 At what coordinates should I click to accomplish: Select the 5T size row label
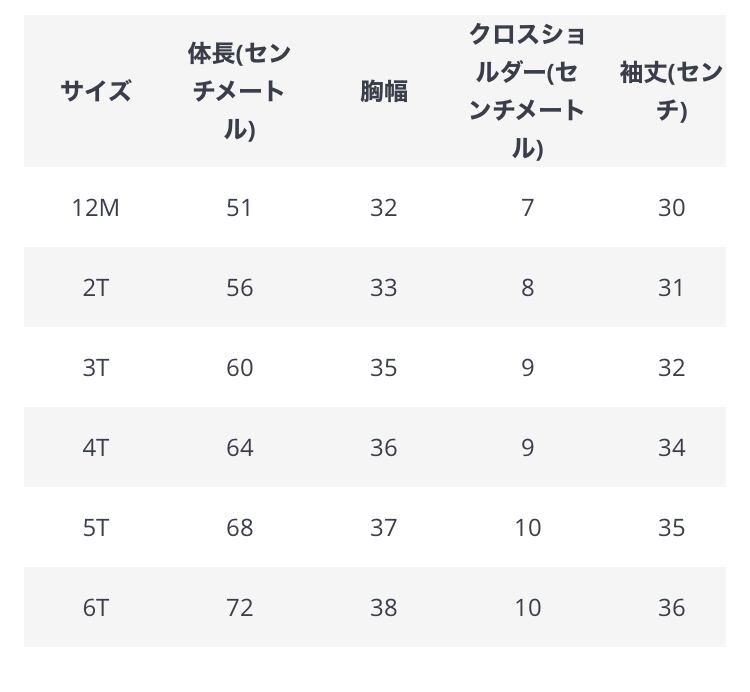tap(95, 528)
